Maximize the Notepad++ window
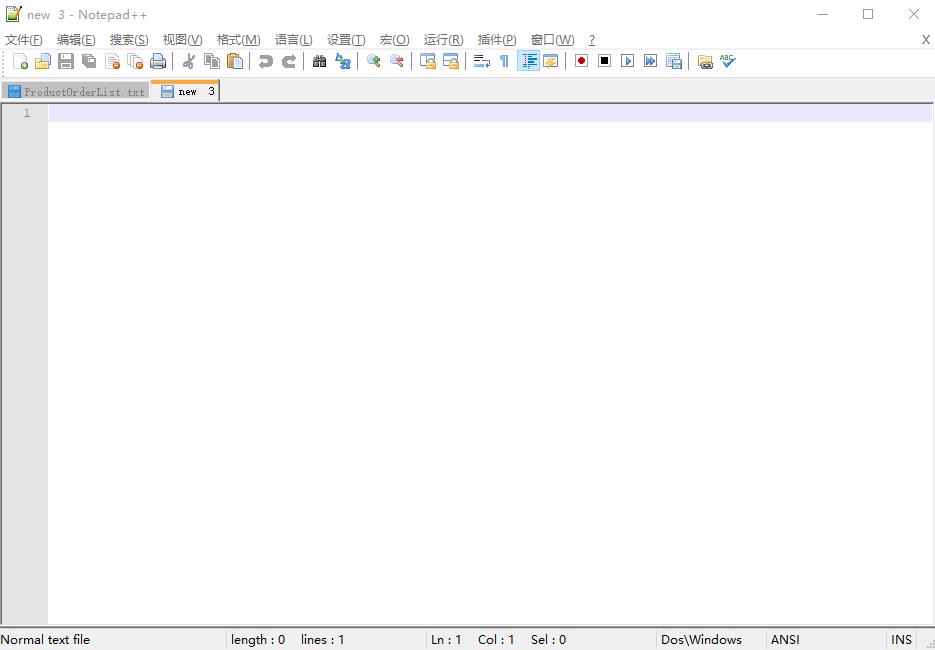Image resolution: width=935 pixels, height=650 pixels. [x=868, y=14]
